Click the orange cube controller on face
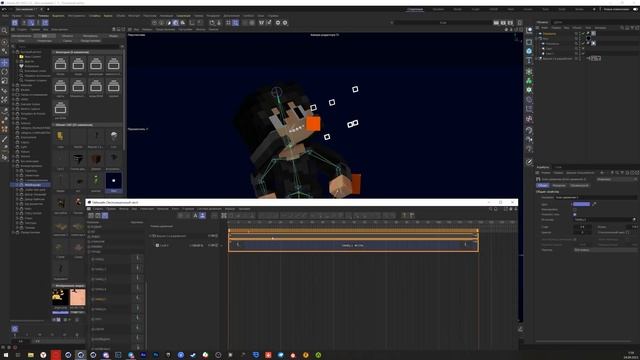 [313, 124]
